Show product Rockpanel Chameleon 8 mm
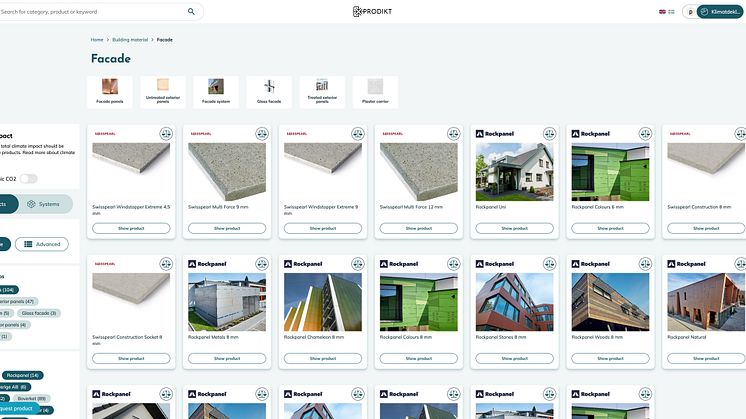This screenshot has width=746, height=419. tap(323, 358)
